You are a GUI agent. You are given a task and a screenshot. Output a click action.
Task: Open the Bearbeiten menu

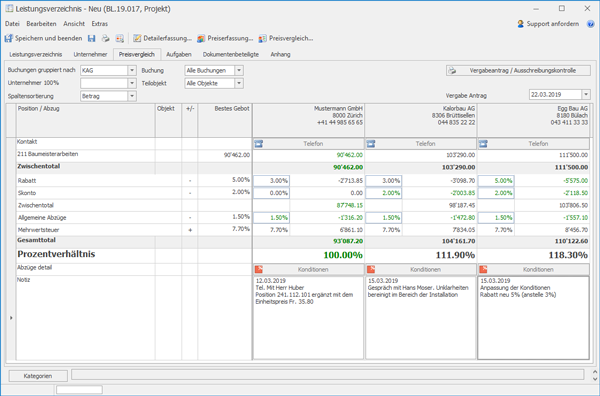(41, 24)
